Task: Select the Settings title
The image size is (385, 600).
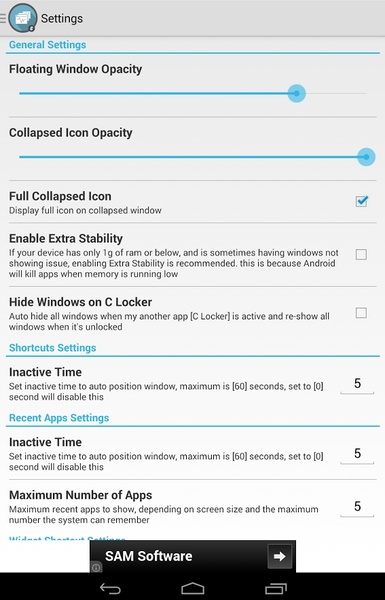Action: click(x=62, y=18)
